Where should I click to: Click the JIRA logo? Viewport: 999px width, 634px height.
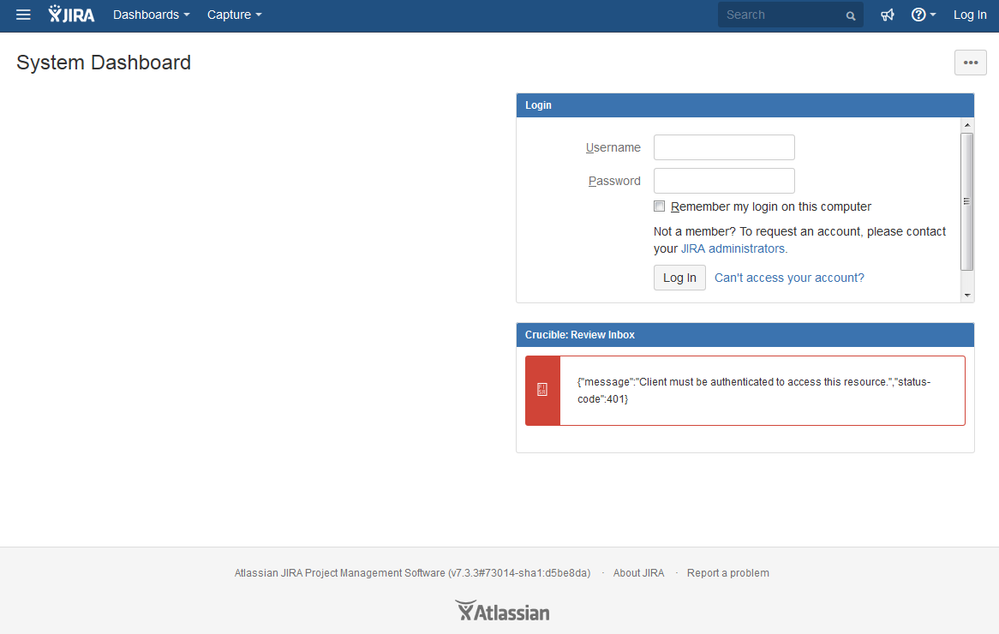coord(71,14)
